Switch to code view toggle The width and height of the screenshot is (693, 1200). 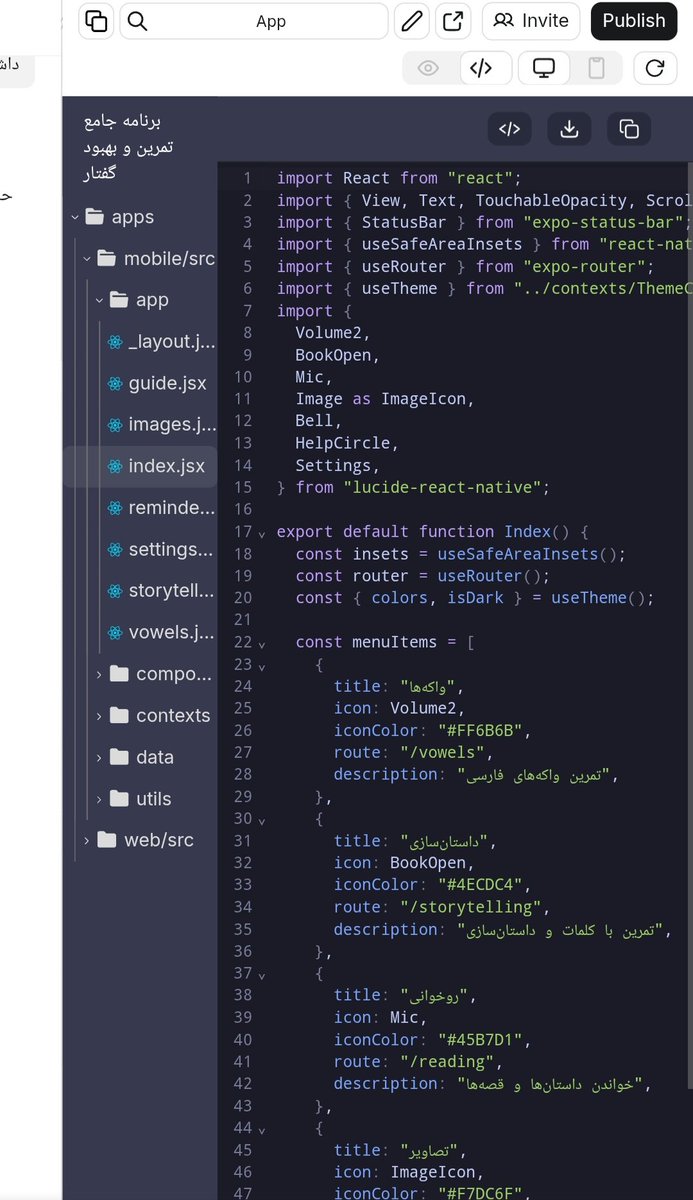pyautogui.click(x=481, y=68)
